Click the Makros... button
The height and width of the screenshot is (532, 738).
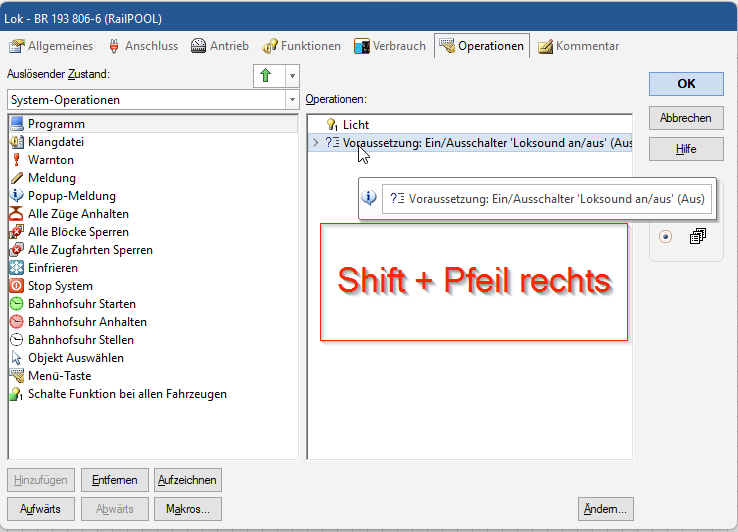click(x=188, y=509)
